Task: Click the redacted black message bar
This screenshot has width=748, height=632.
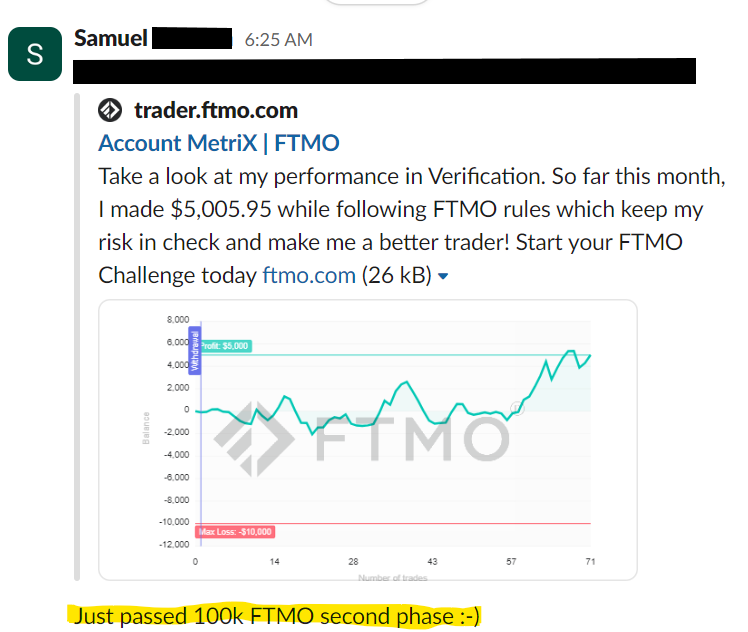Action: pyautogui.click(x=384, y=71)
